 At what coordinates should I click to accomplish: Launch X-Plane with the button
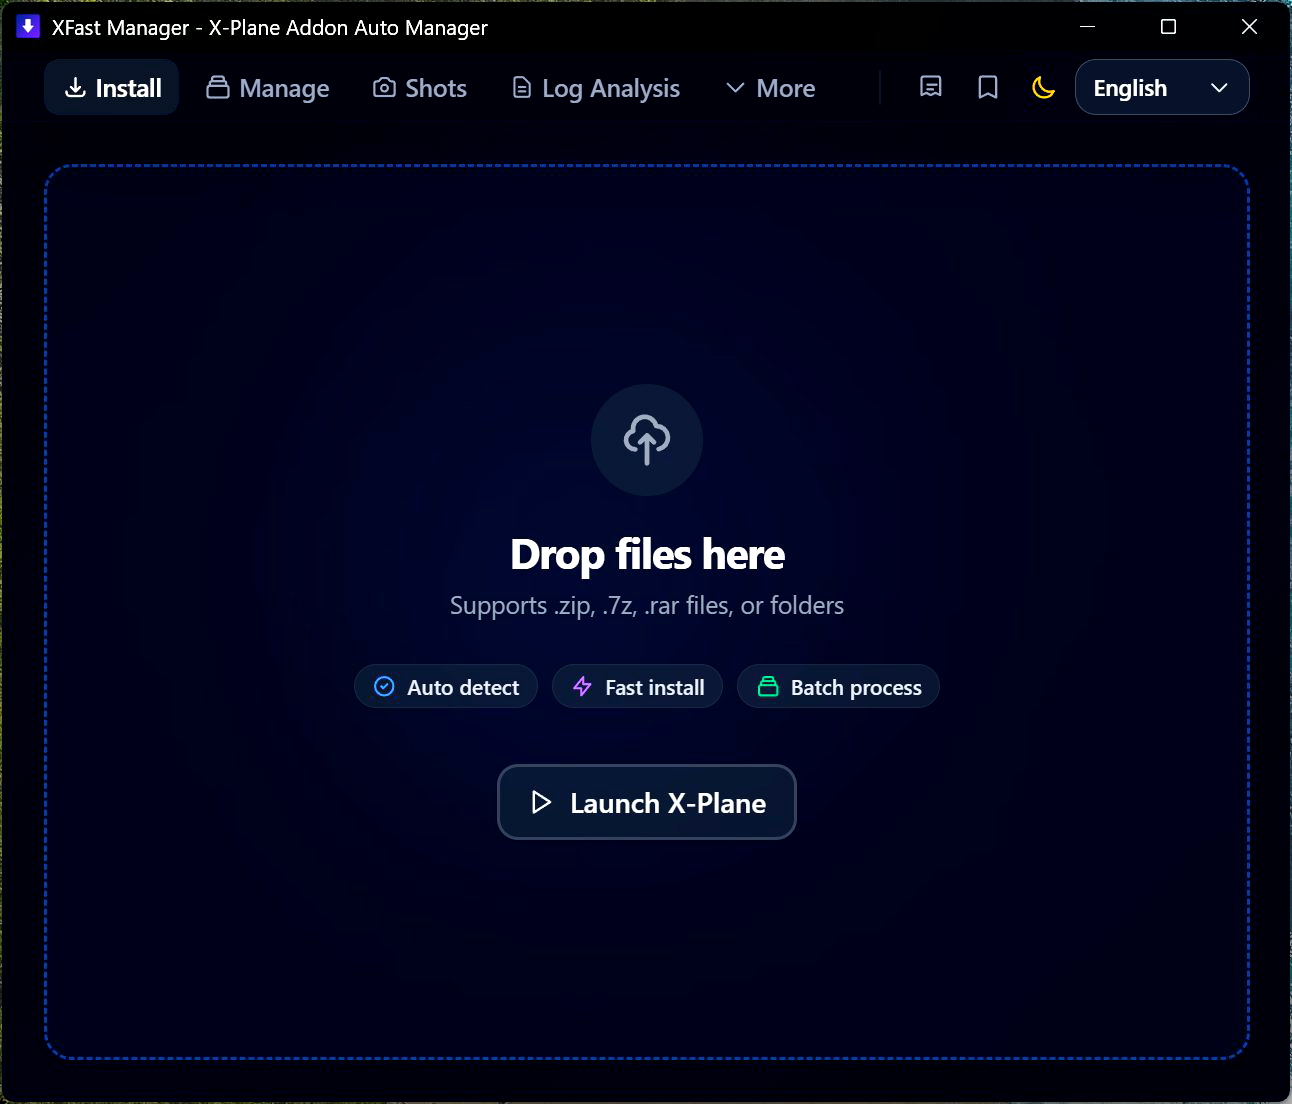coord(647,802)
